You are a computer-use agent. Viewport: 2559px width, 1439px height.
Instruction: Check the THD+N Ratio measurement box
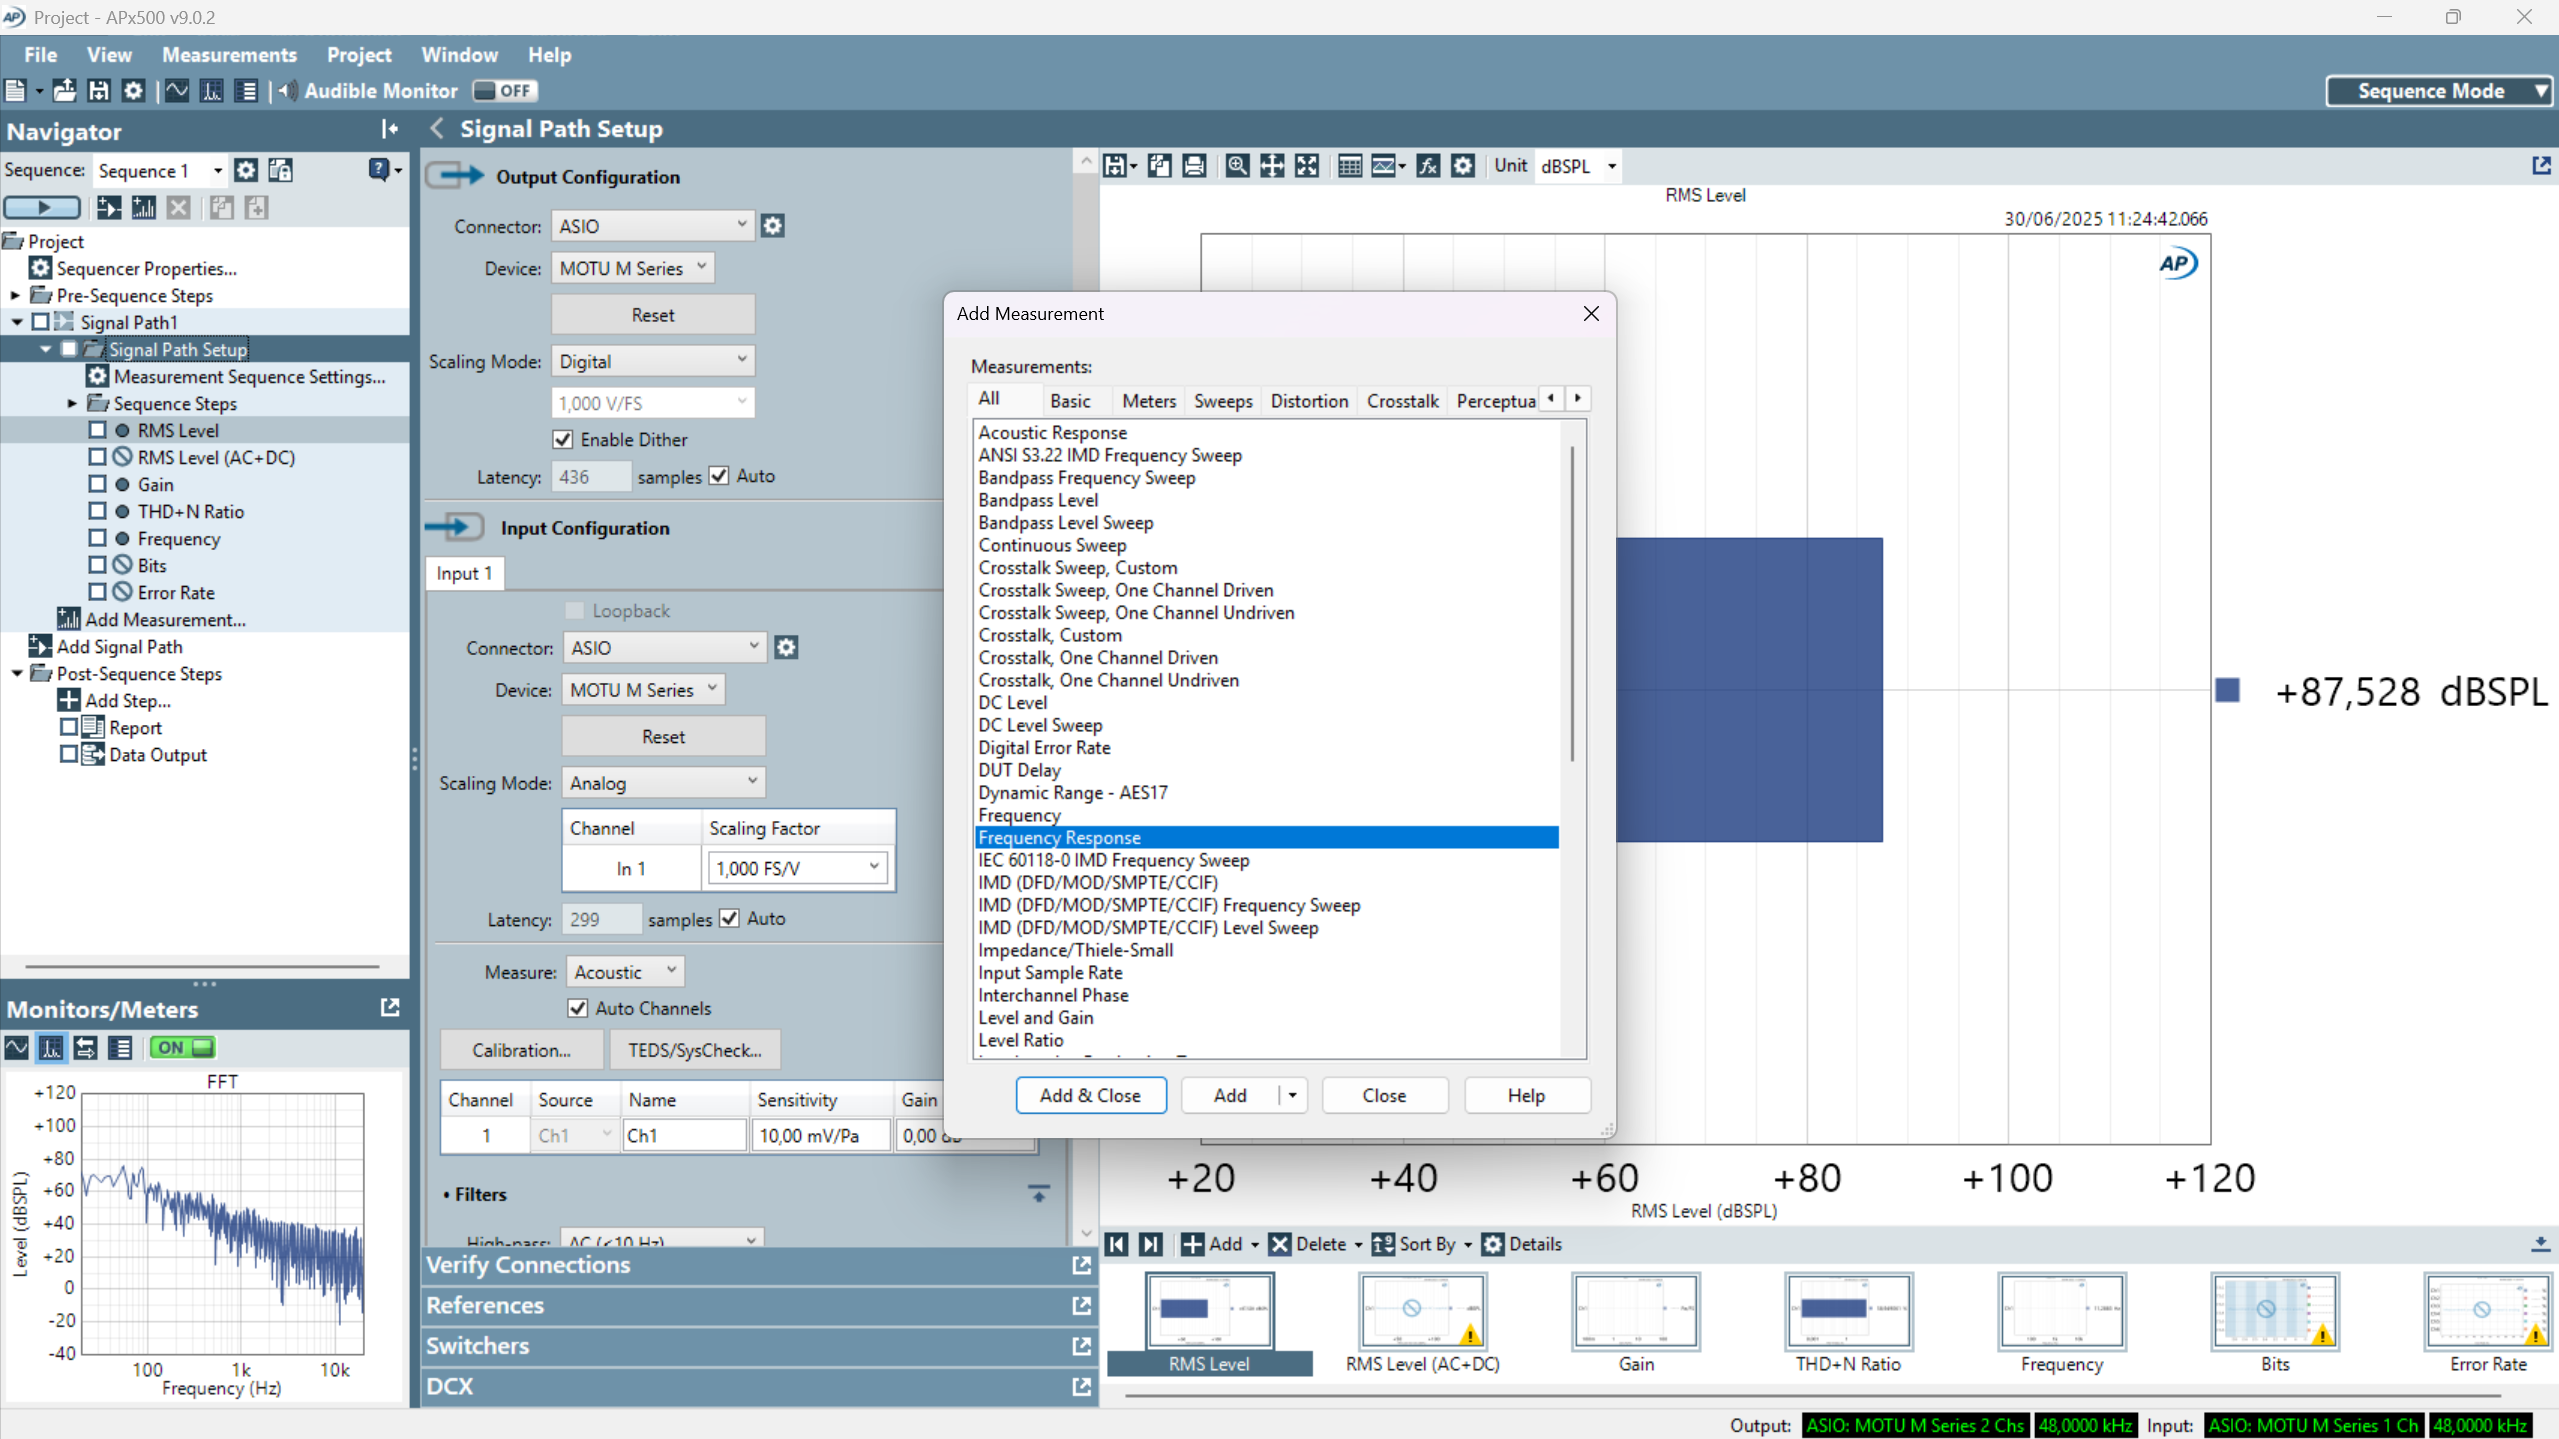97,511
